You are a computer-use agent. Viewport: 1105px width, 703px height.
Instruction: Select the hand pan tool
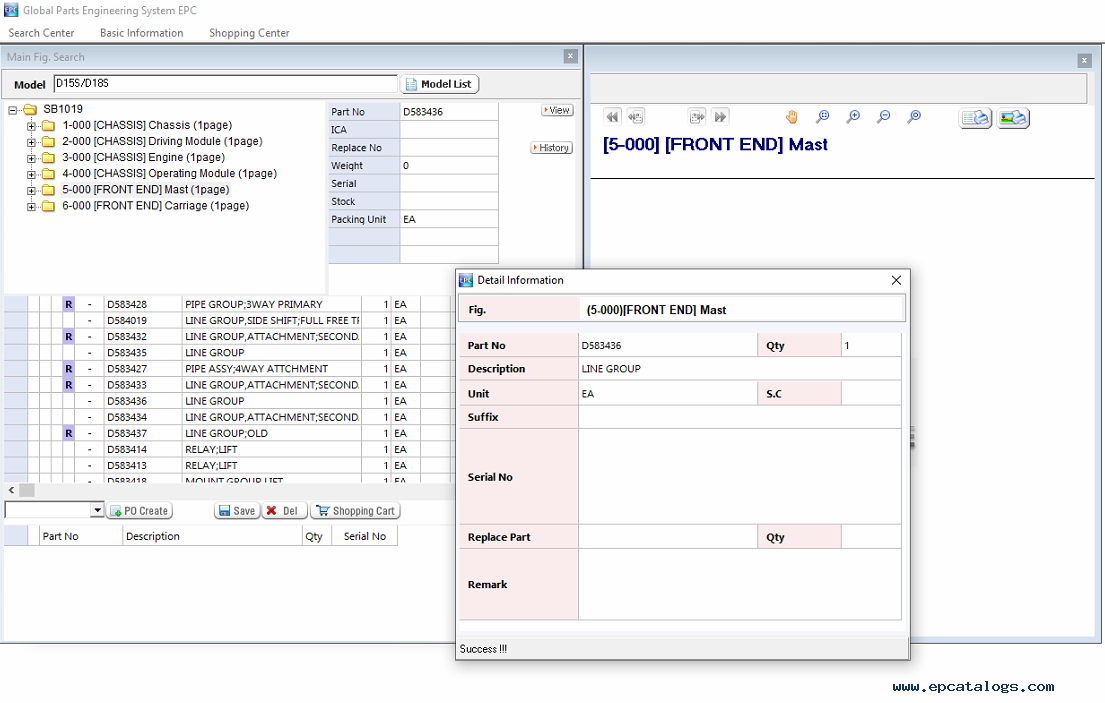(x=791, y=117)
